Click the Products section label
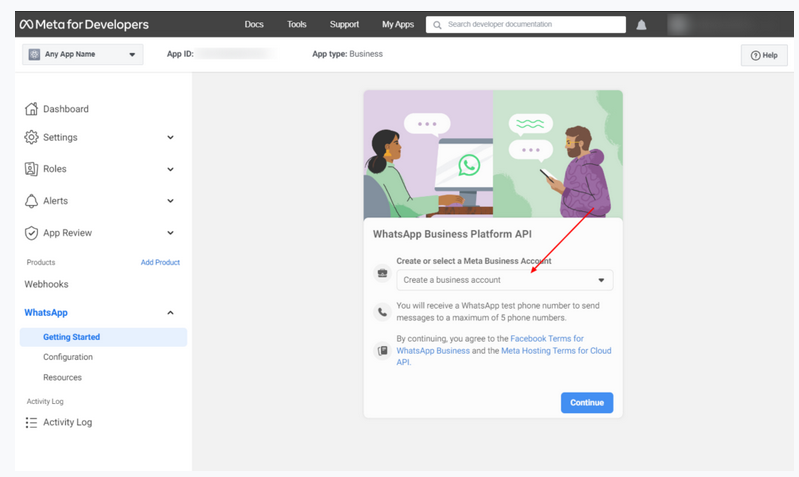799x477 pixels. pyautogui.click(x=41, y=262)
